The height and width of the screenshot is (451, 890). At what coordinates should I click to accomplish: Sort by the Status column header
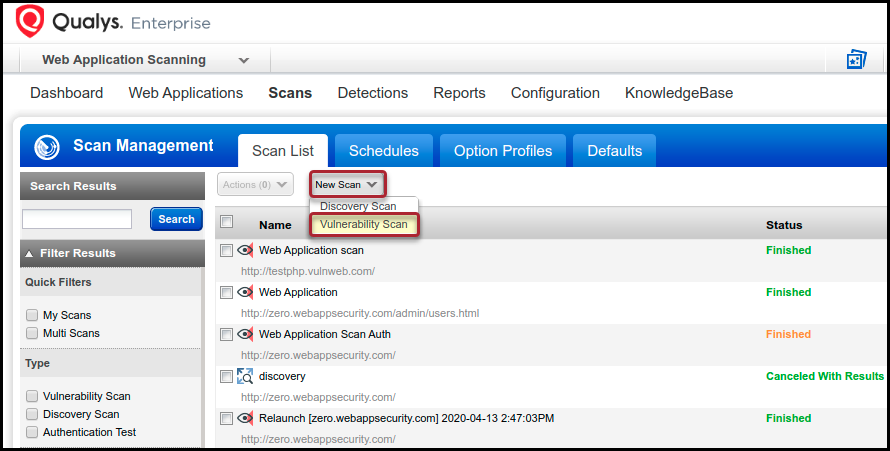pyautogui.click(x=784, y=225)
